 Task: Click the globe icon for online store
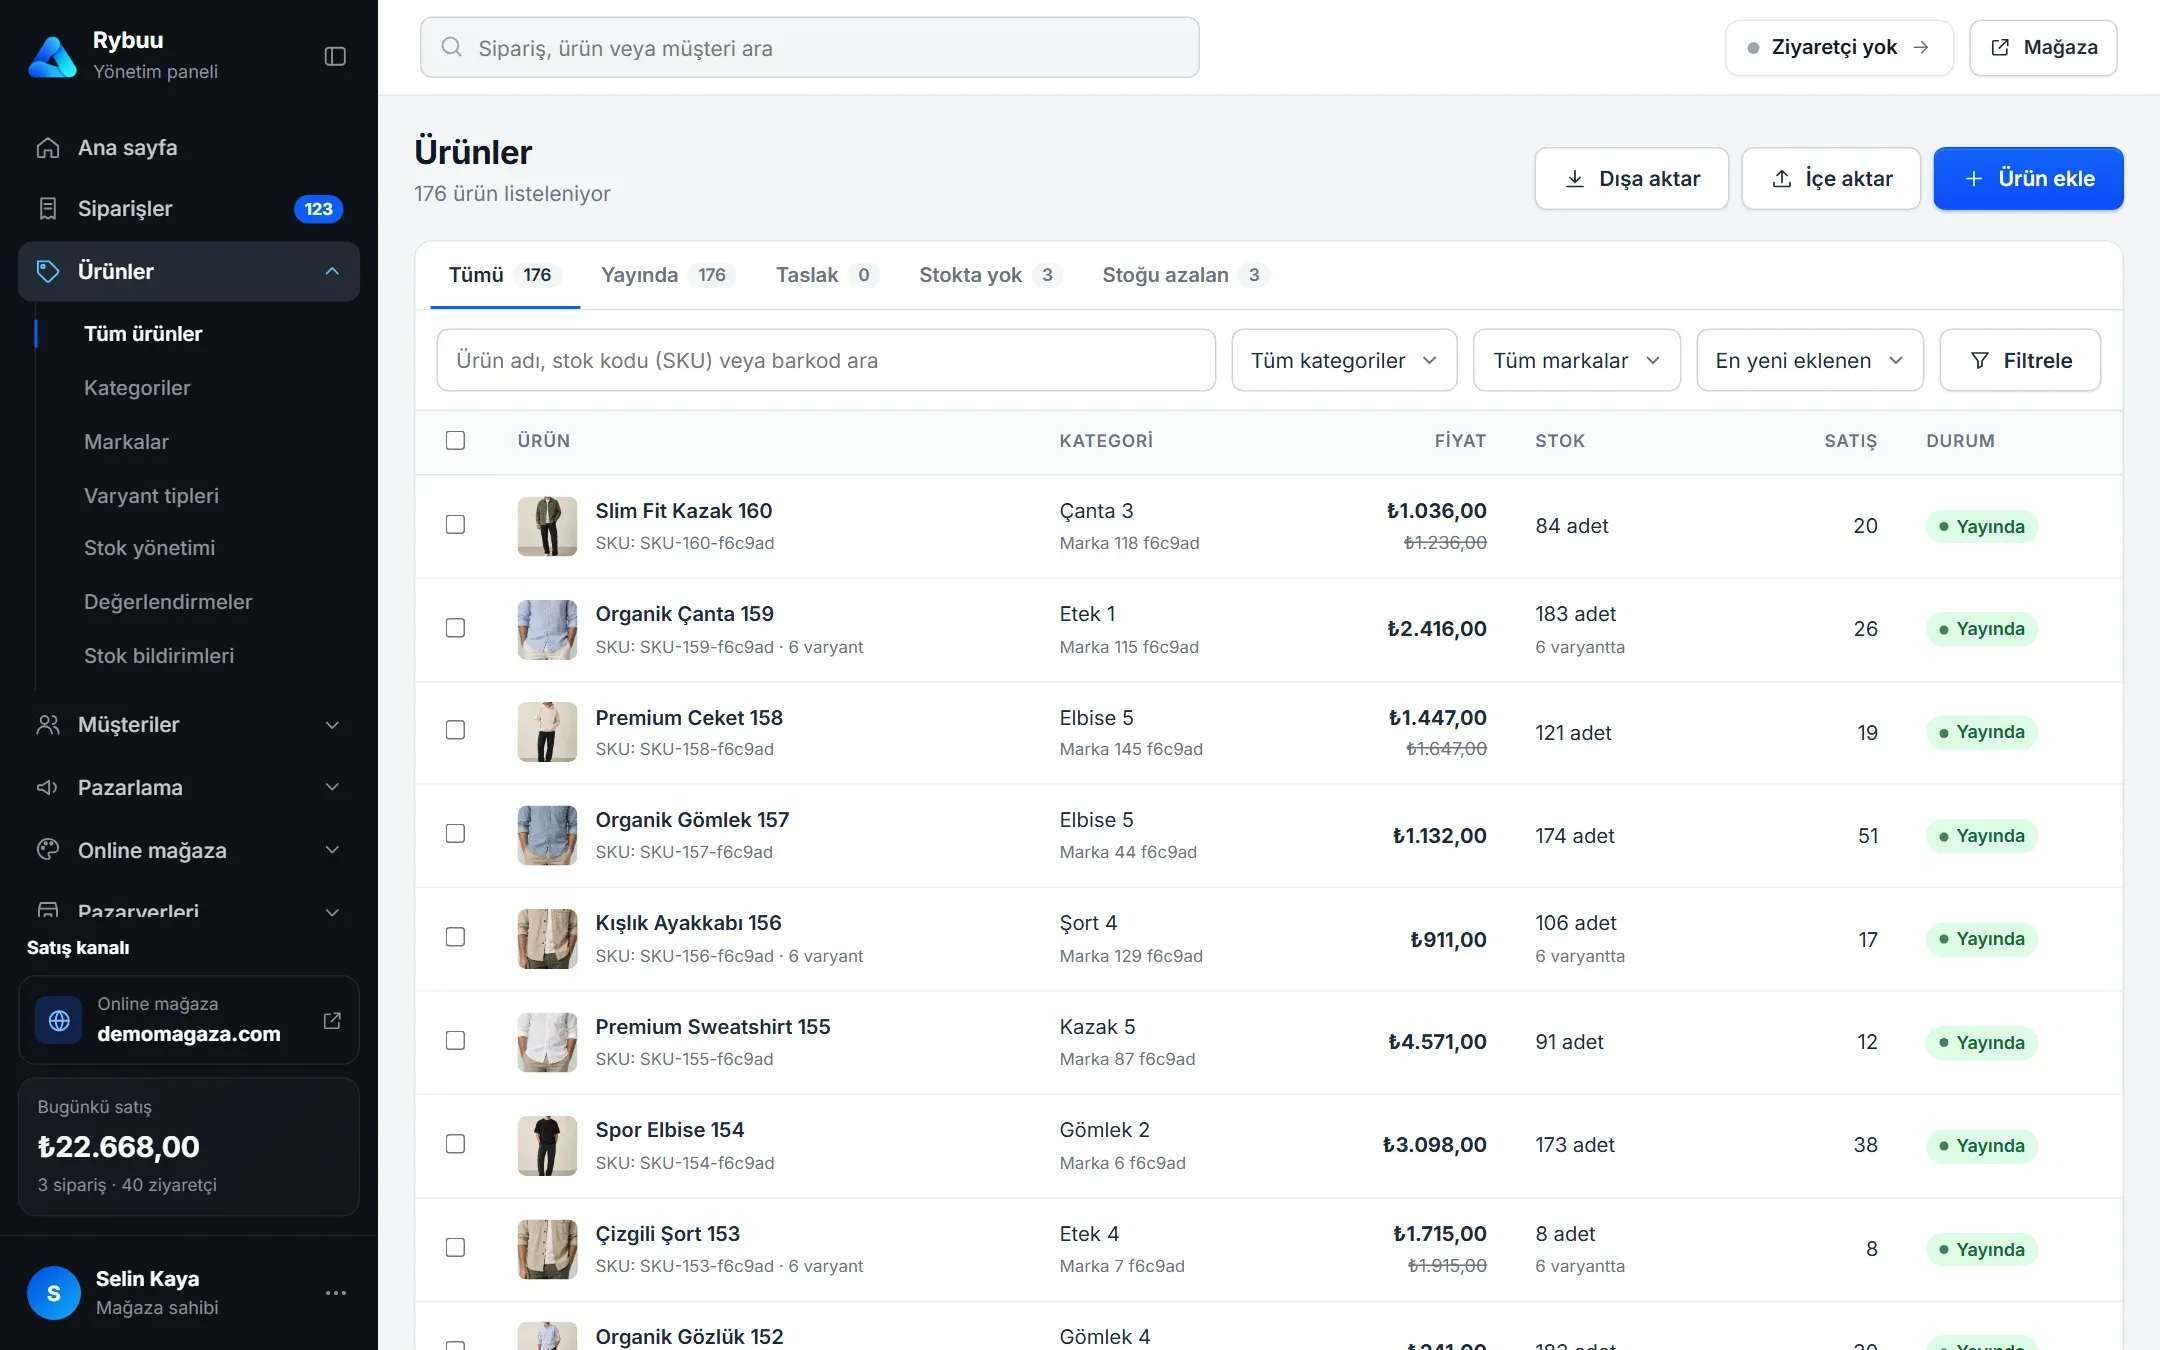tap(59, 1020)
